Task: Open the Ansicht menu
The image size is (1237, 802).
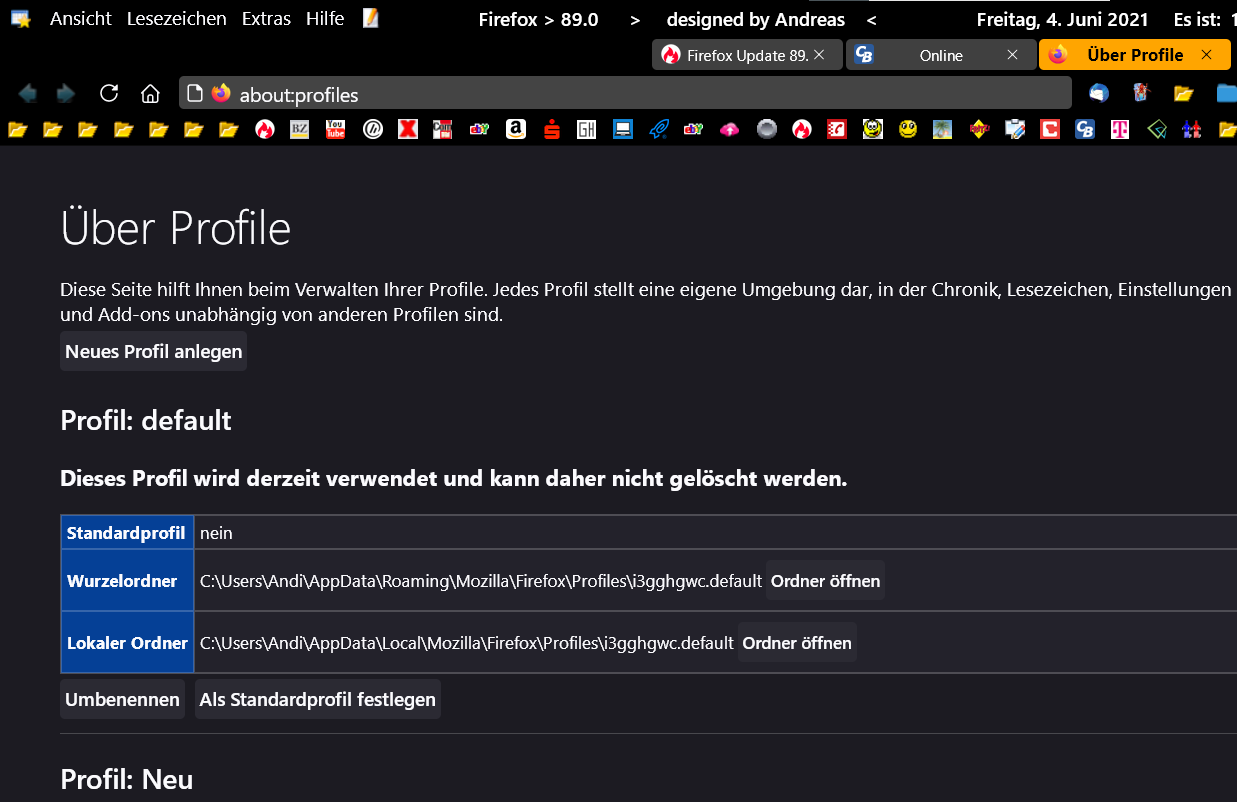Action: click(81, 19)
